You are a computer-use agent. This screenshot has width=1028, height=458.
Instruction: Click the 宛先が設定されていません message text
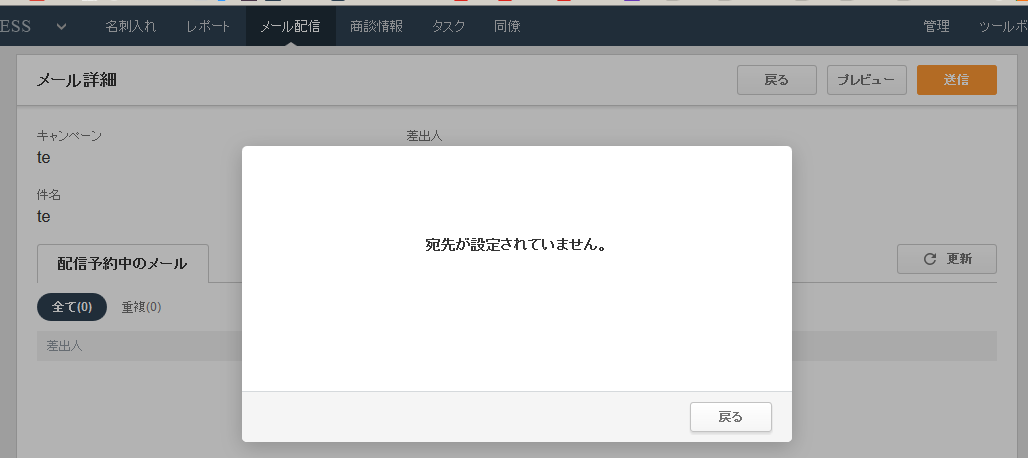coord(516,245)
